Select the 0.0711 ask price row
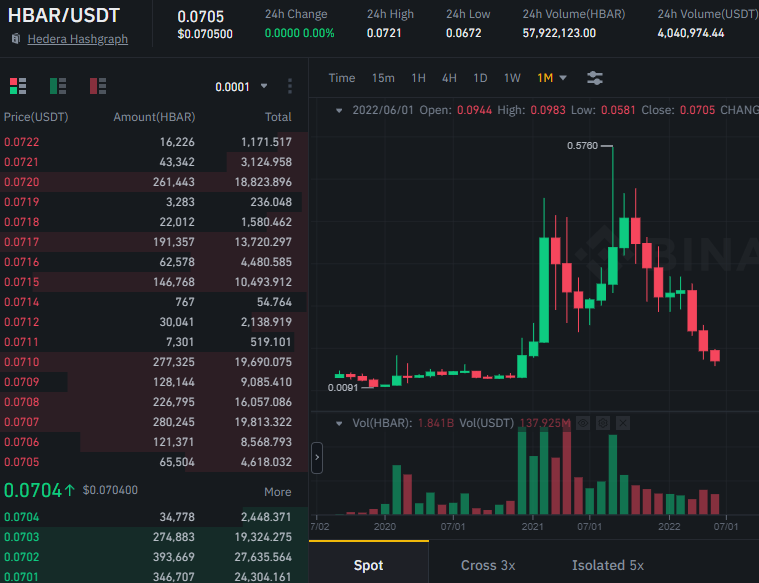This screenshot has width=759, height=583. coord(154,342)
